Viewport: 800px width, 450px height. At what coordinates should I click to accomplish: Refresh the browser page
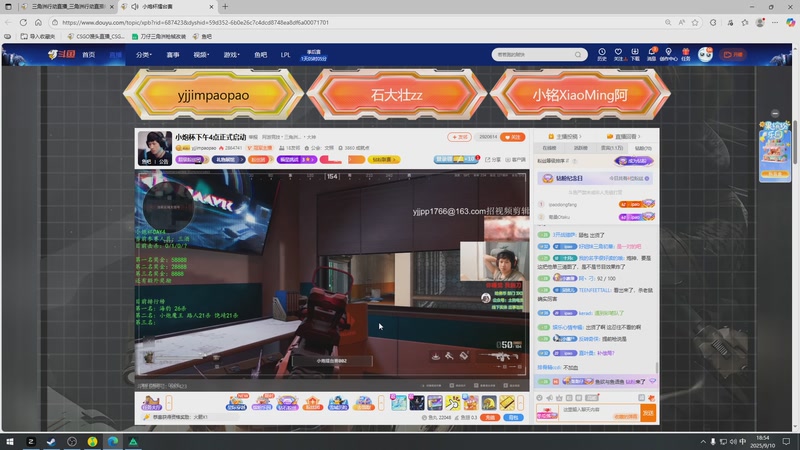pos(23,22)
